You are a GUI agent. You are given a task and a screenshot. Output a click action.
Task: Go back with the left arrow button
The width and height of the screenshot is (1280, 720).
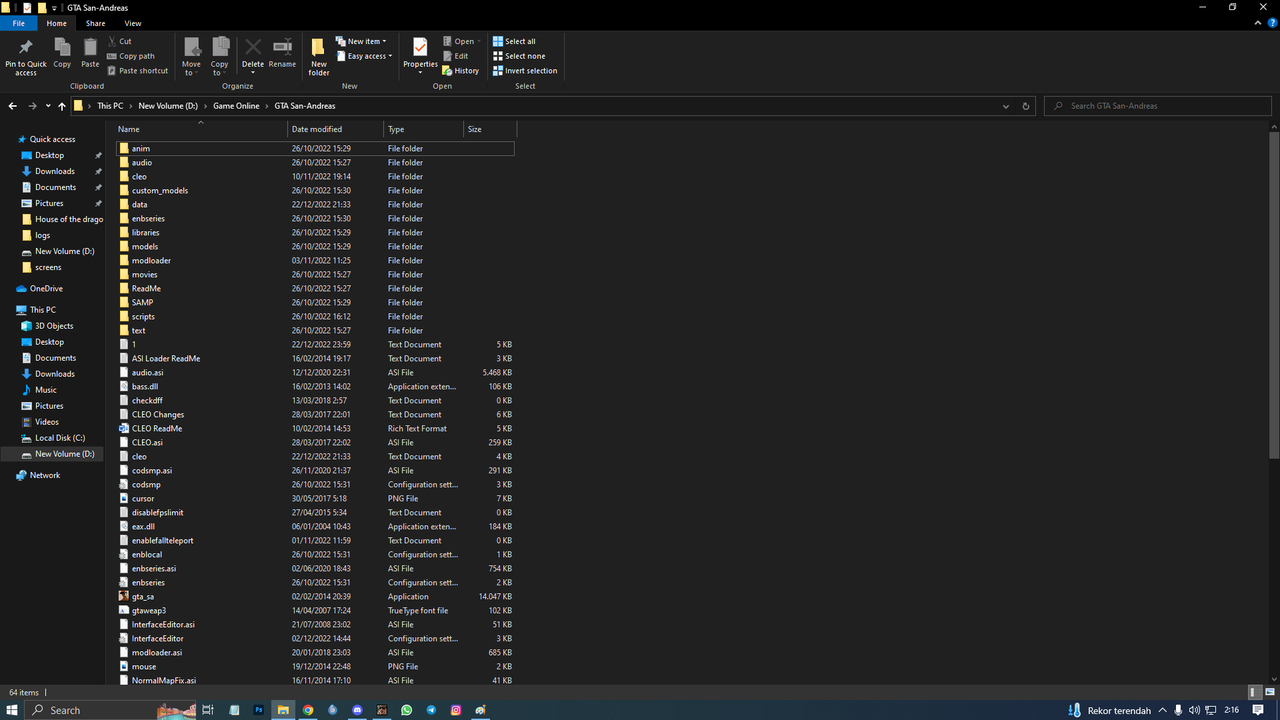point(12,106)
